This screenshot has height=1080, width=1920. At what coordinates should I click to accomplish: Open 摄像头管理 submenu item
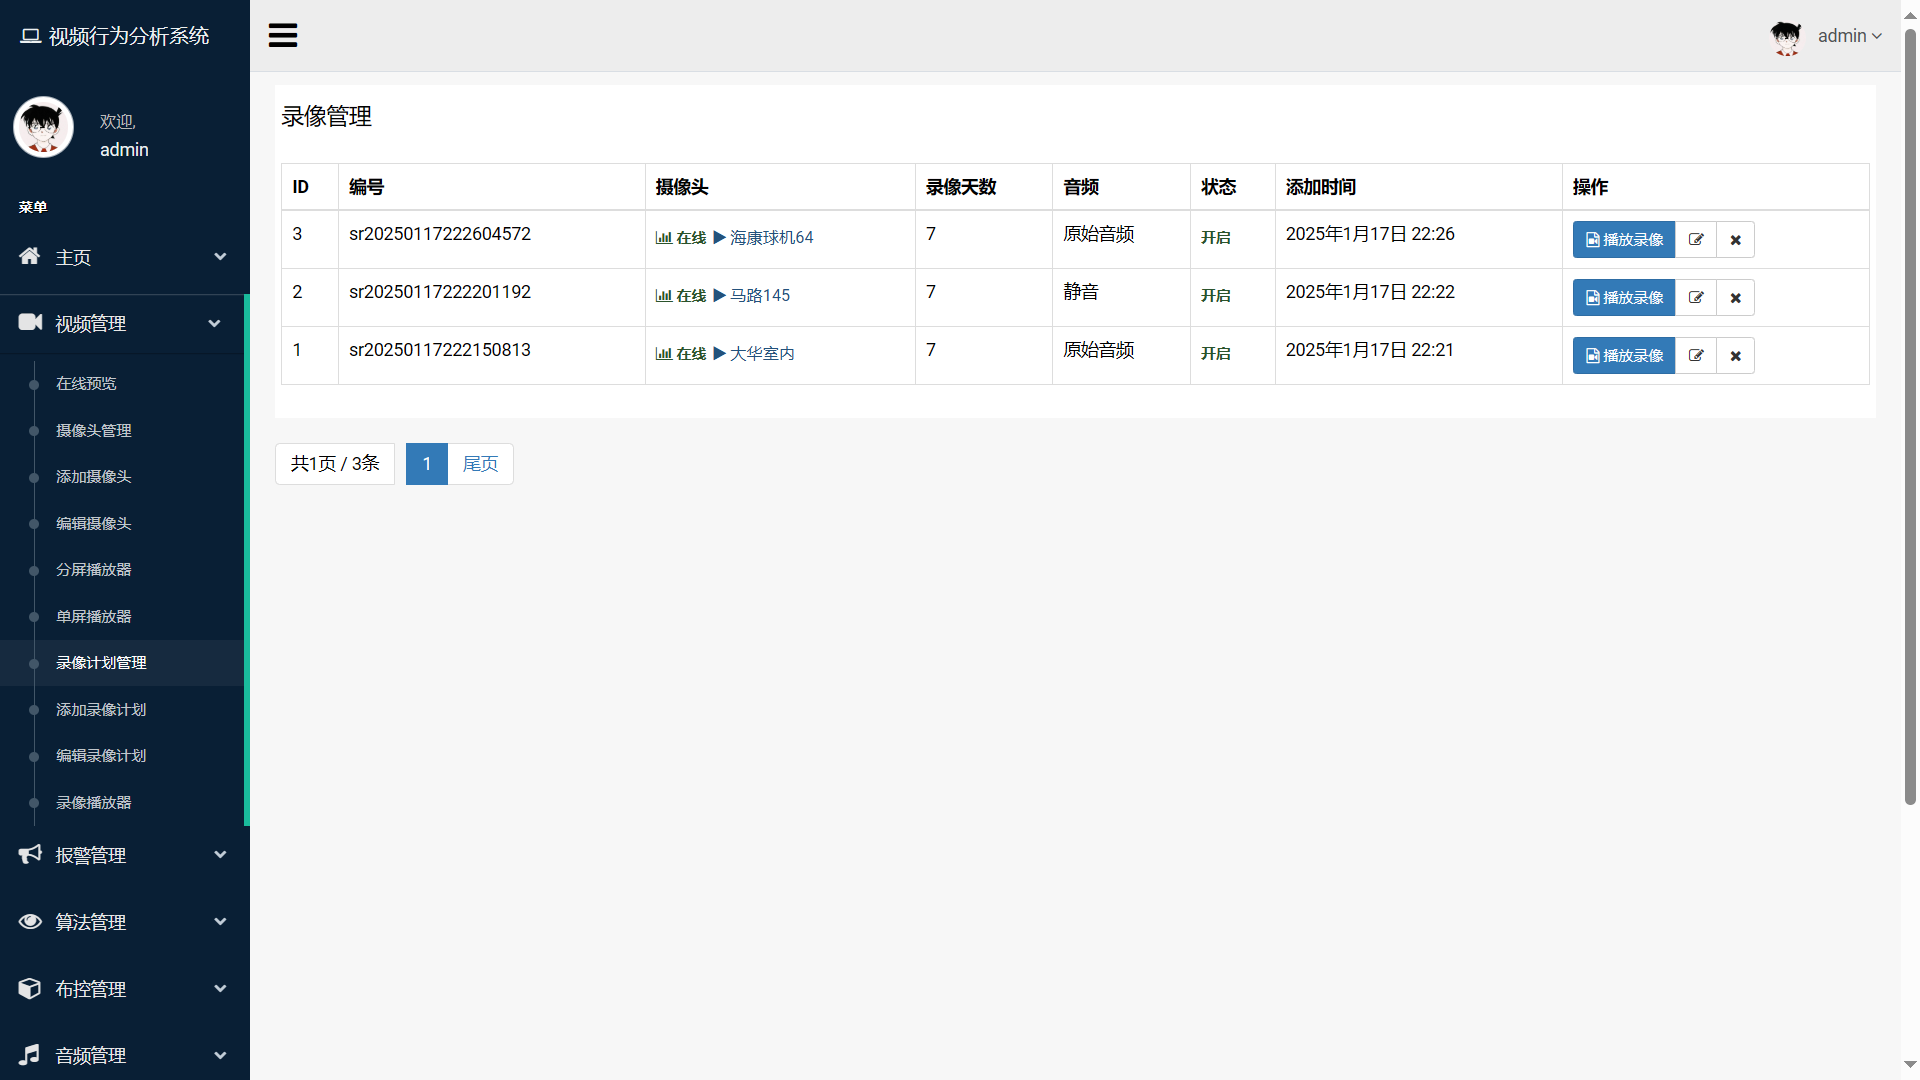94,431
